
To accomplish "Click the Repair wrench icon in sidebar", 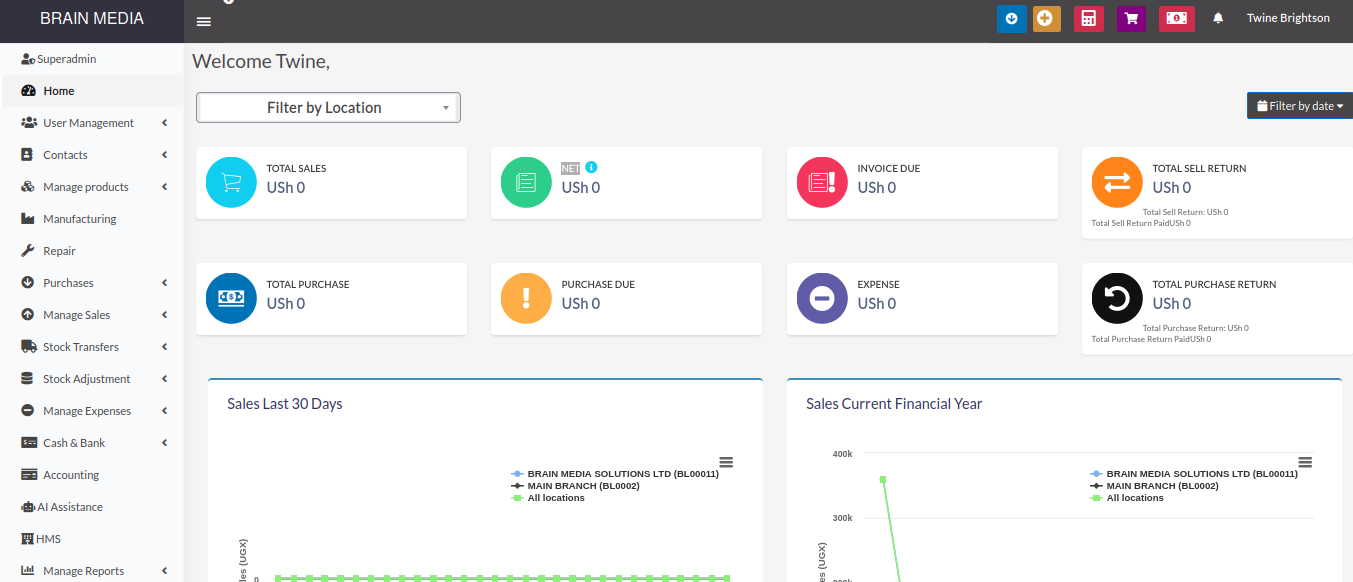I will [x=28, y=251].
